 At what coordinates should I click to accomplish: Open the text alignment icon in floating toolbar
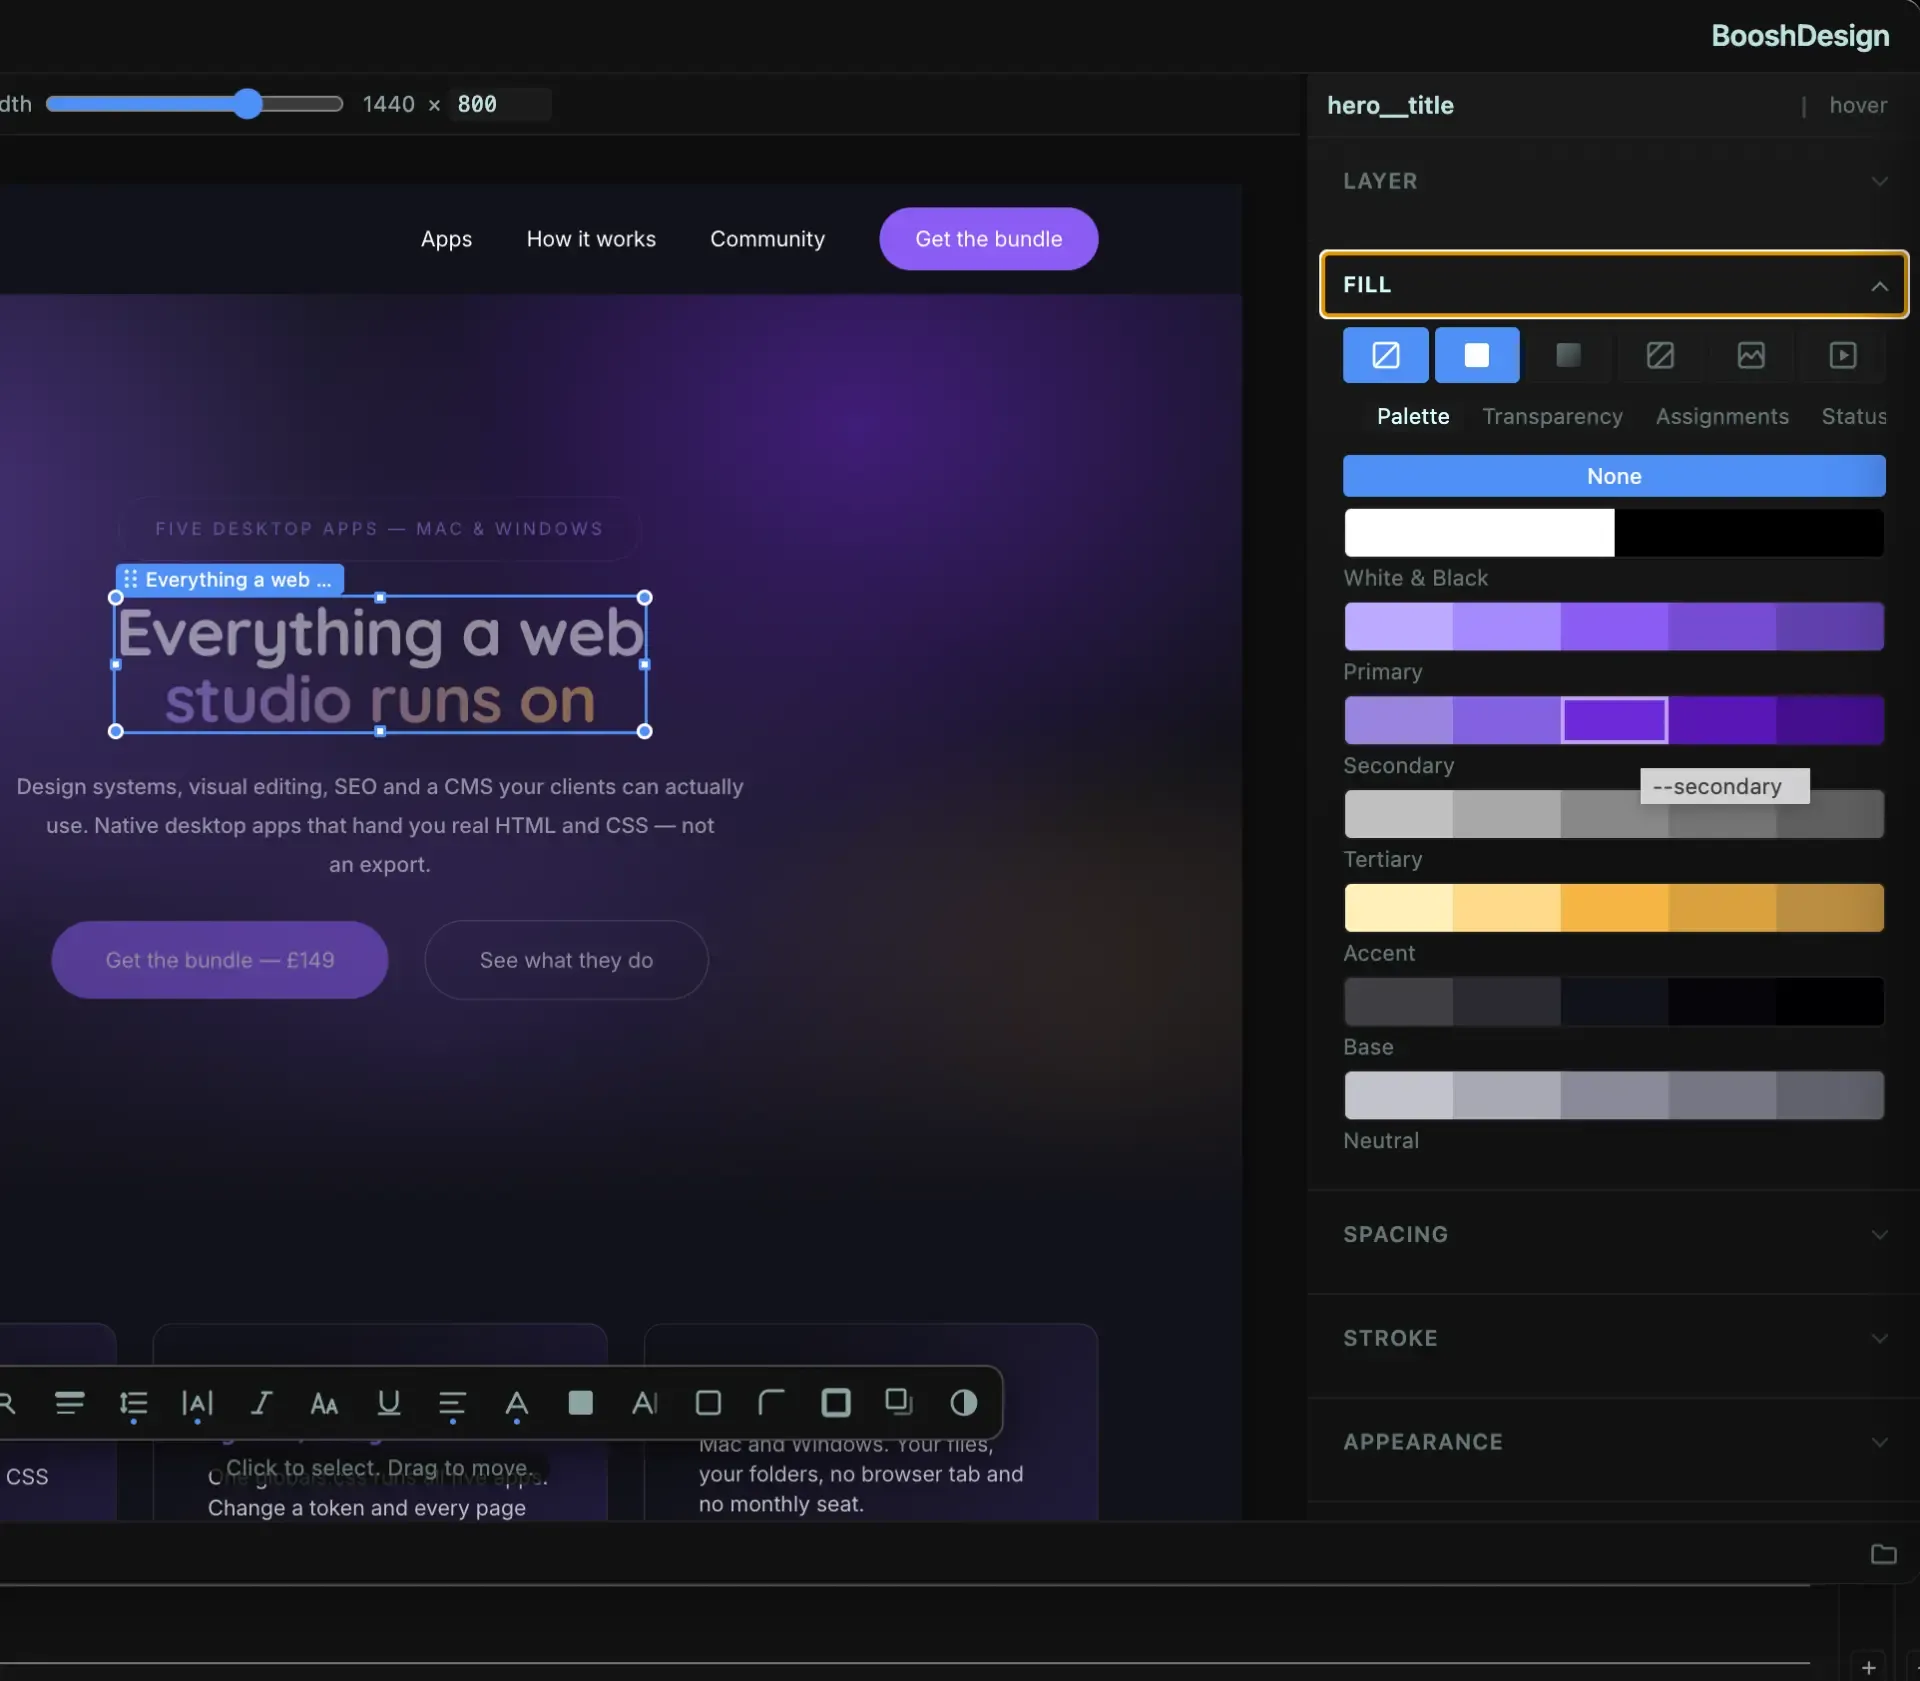click(x=452, y=1404)
